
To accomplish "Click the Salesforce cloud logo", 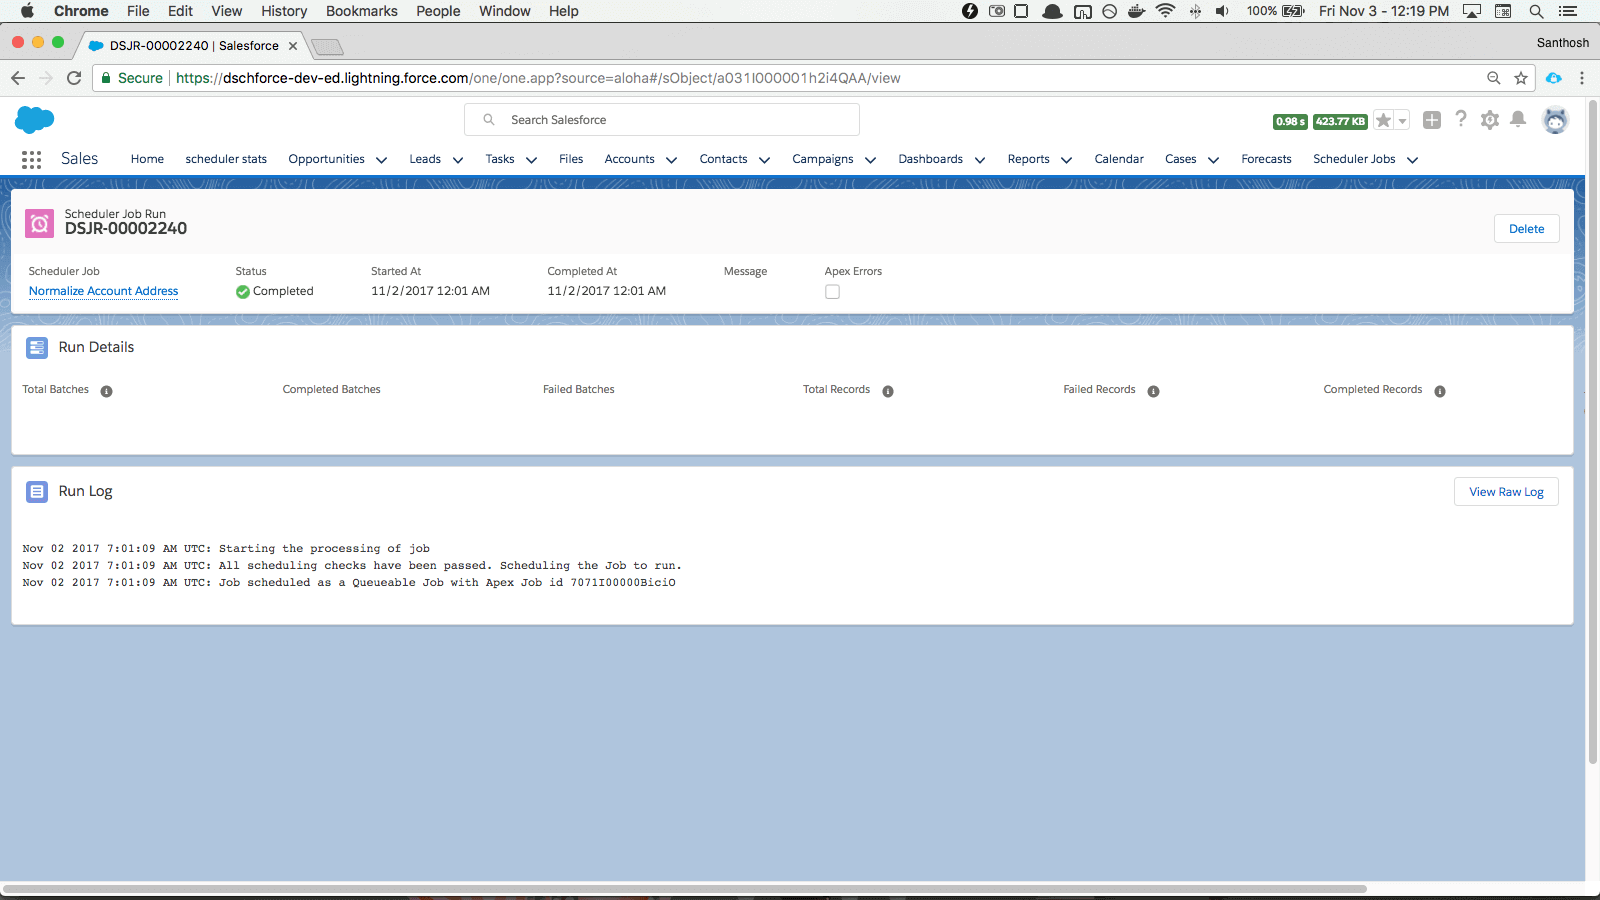I will tap(35, 120).
